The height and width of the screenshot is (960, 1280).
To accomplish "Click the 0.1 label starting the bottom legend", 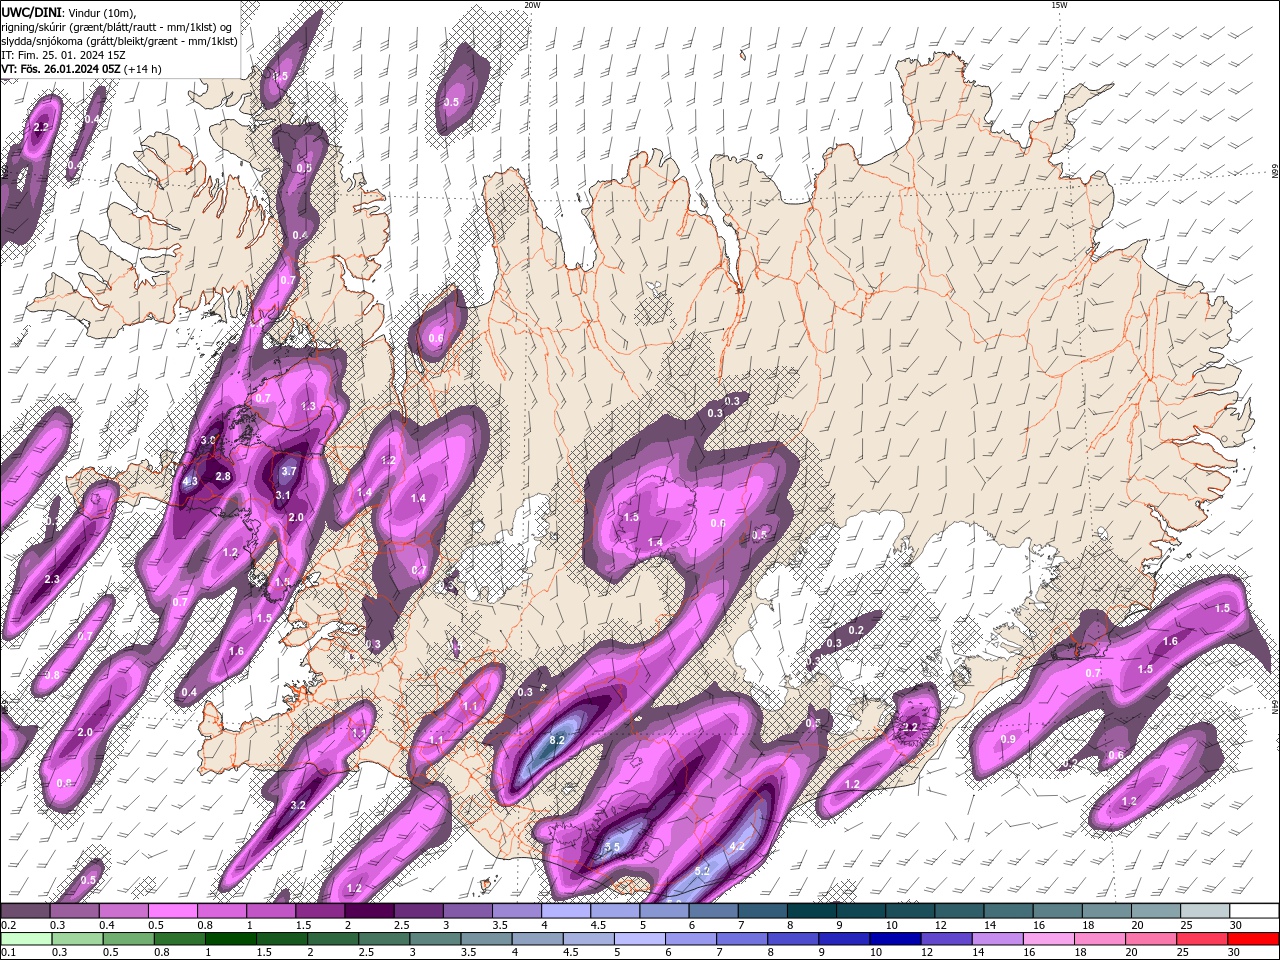I will (8, 952).
